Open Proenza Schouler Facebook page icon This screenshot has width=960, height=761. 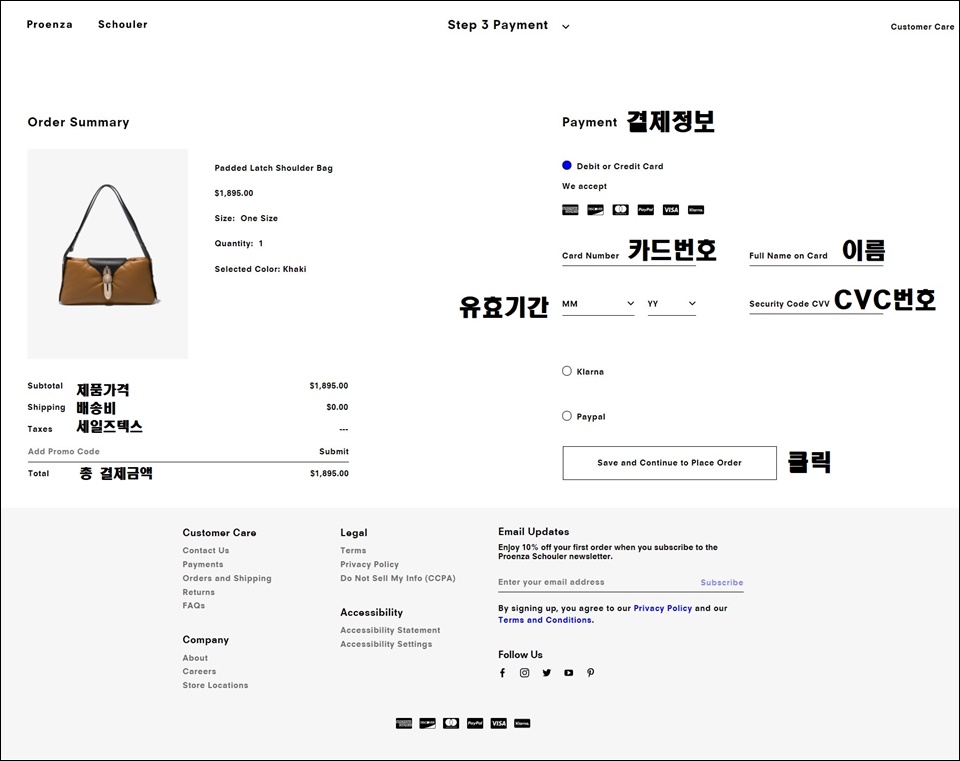coord(502,673)
